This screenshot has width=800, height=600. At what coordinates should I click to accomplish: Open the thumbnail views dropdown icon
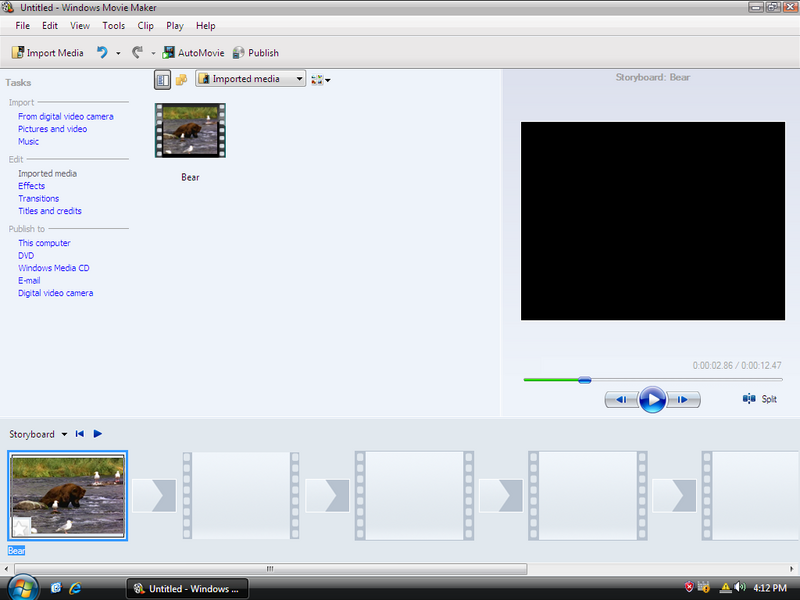(x=320, y=80)
